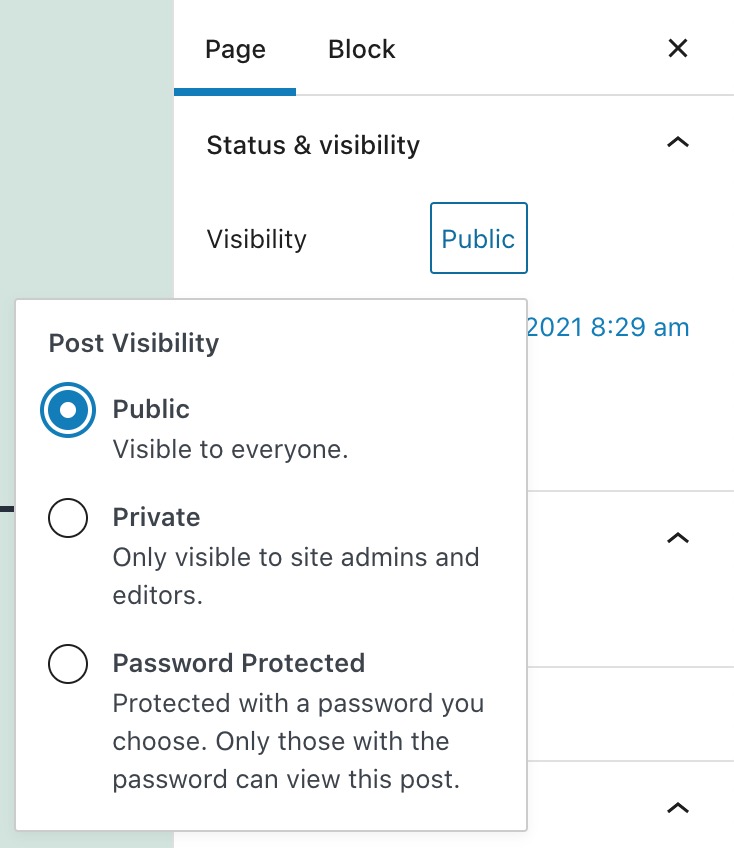The image size is (734, 848).
Task: Open the publish date link ending 8:29 am
Action: click(x=608, y=327)
